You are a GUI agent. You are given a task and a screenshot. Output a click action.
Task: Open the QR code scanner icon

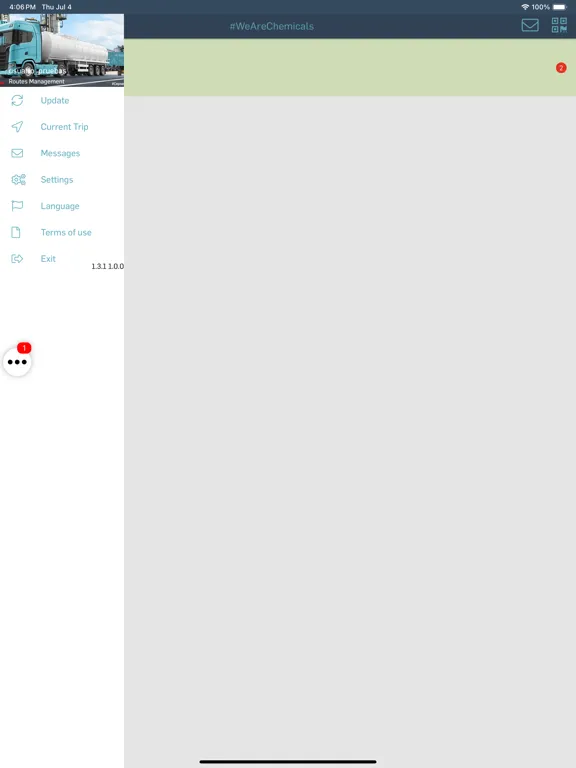pyautogui.click(x=559, y=25)
